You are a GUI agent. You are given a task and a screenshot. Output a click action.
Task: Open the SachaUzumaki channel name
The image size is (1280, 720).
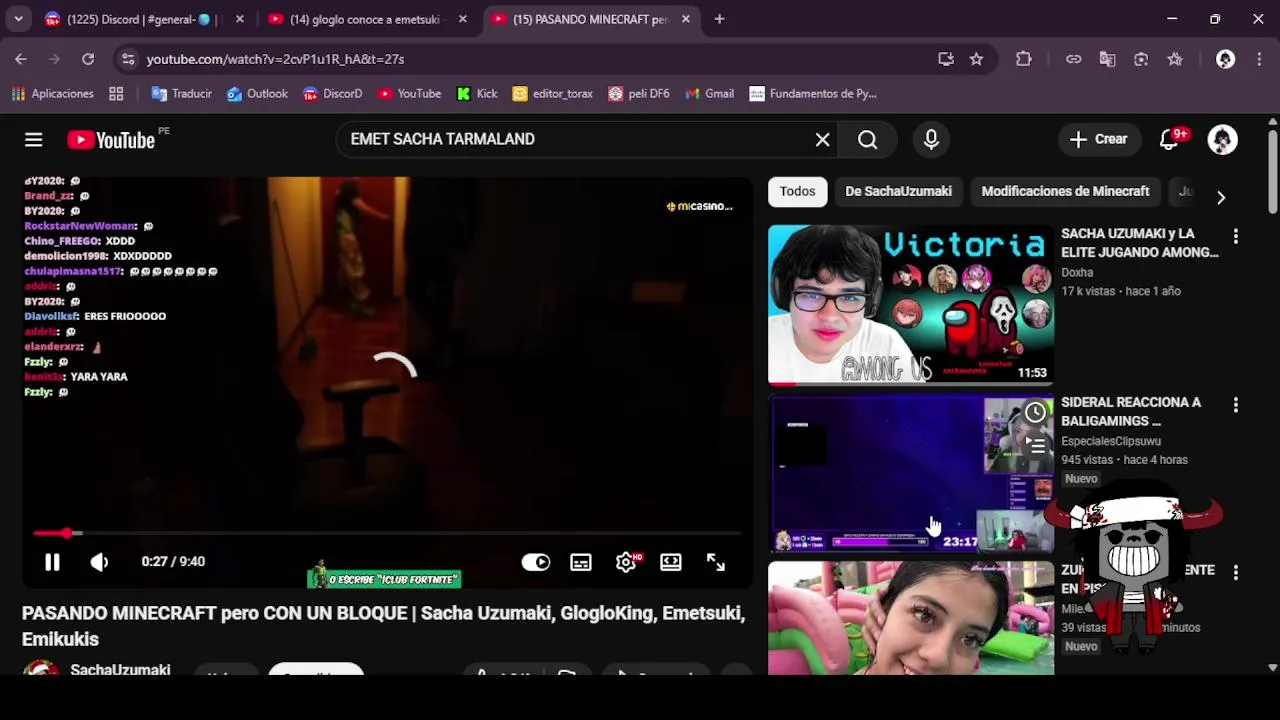click(120, 668)
